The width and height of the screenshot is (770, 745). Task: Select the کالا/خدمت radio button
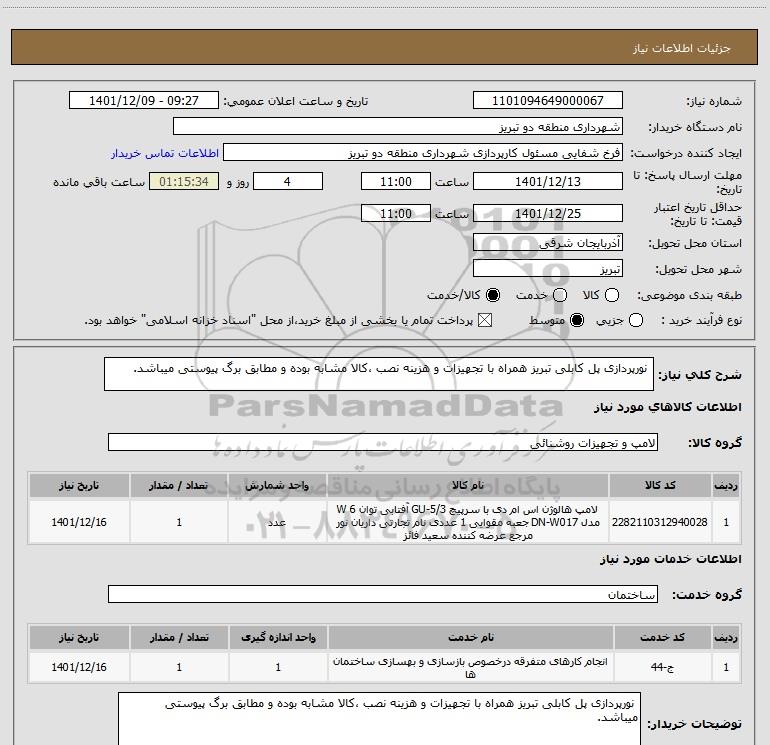tap(493, 295)
